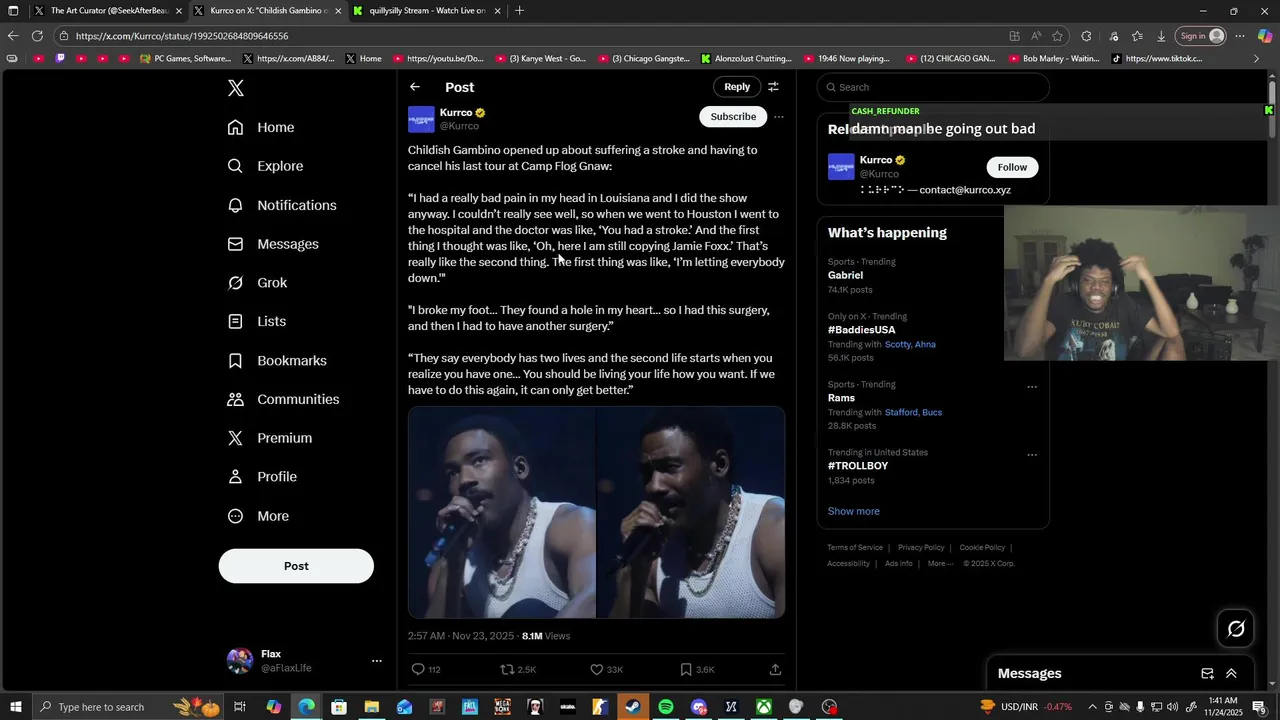Click the reply comment icon with 112

point(426,669)
